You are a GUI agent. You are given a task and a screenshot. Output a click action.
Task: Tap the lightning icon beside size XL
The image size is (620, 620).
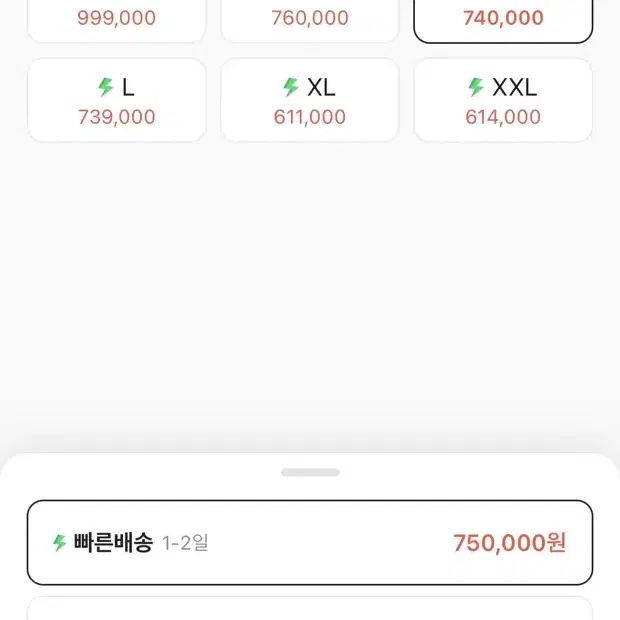click(291, 87)
